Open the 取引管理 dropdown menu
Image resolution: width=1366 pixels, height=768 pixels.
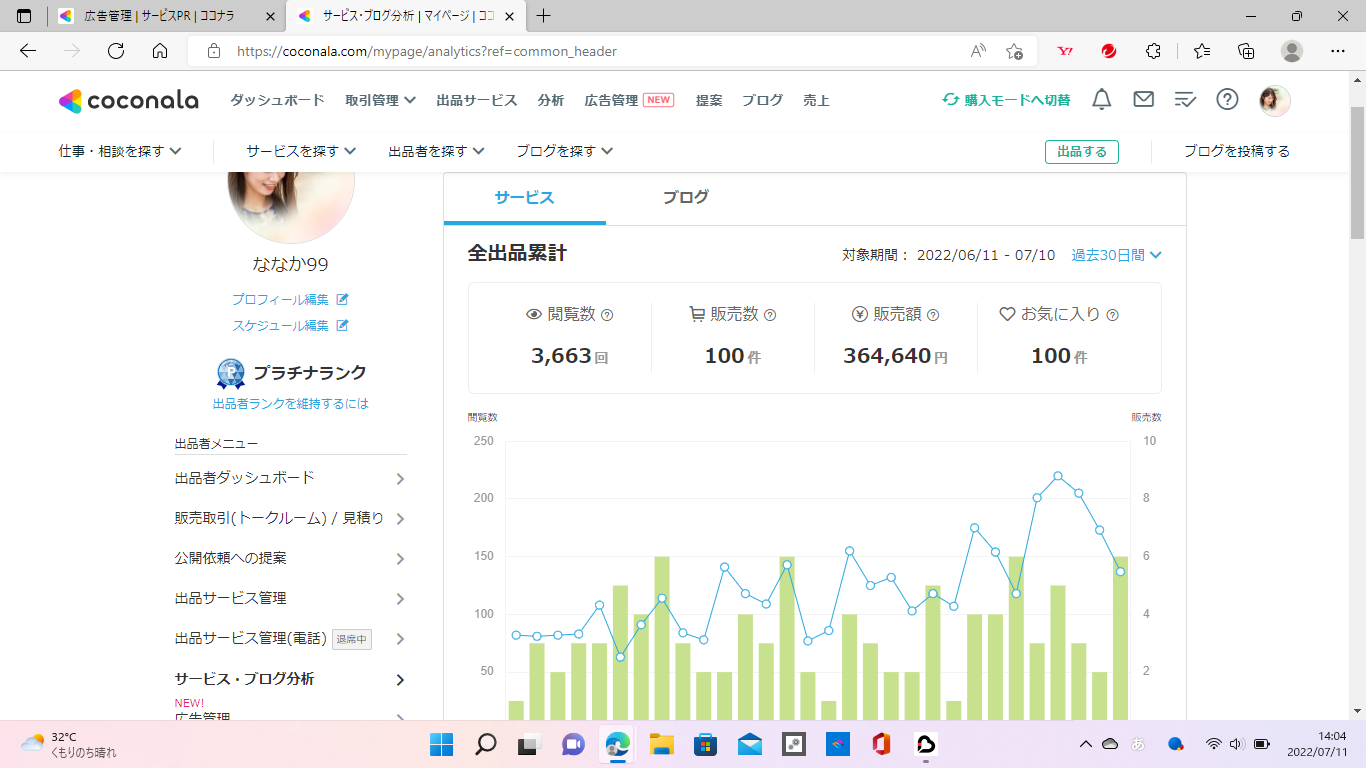pyautogui.click(x=380, y=100)
